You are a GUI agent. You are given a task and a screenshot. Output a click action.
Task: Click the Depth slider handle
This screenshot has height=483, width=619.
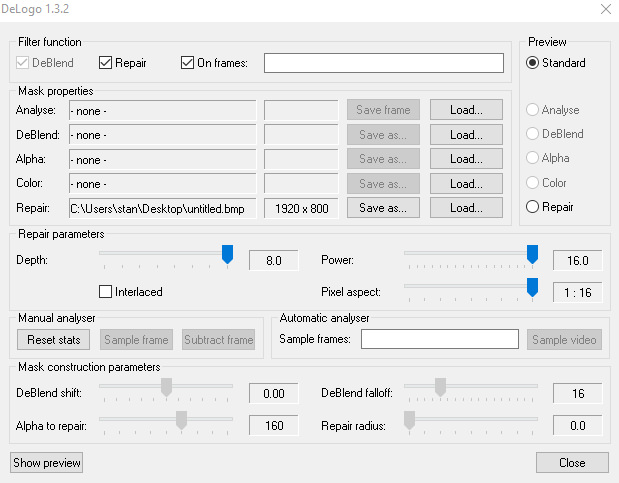[x=227, y=254]
